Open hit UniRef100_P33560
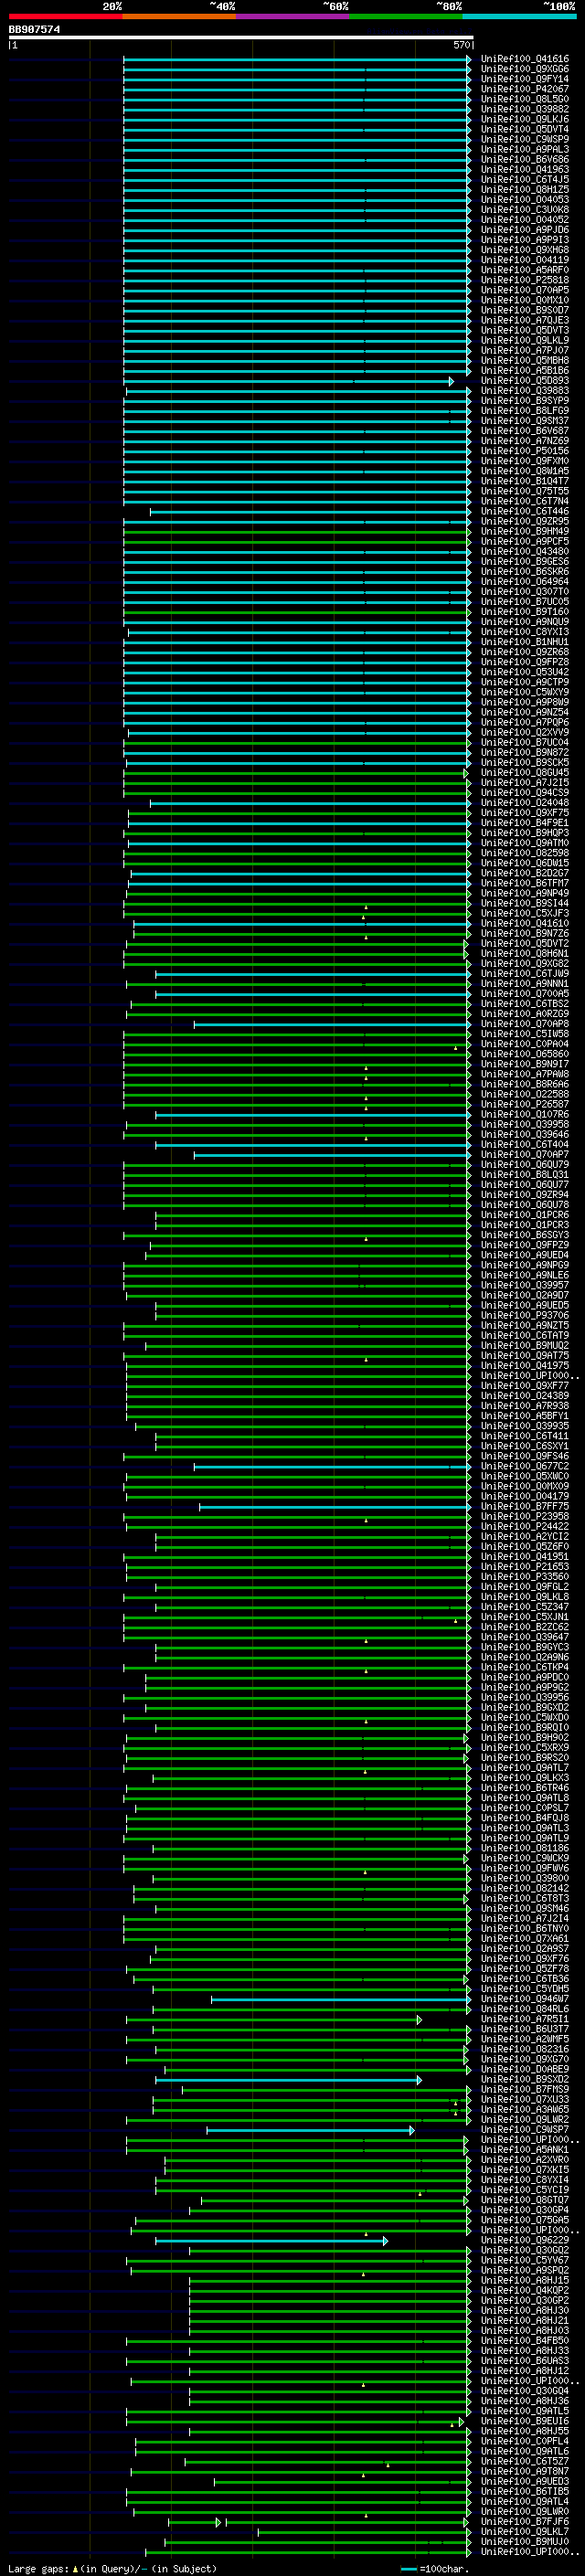 (525, 1577)
